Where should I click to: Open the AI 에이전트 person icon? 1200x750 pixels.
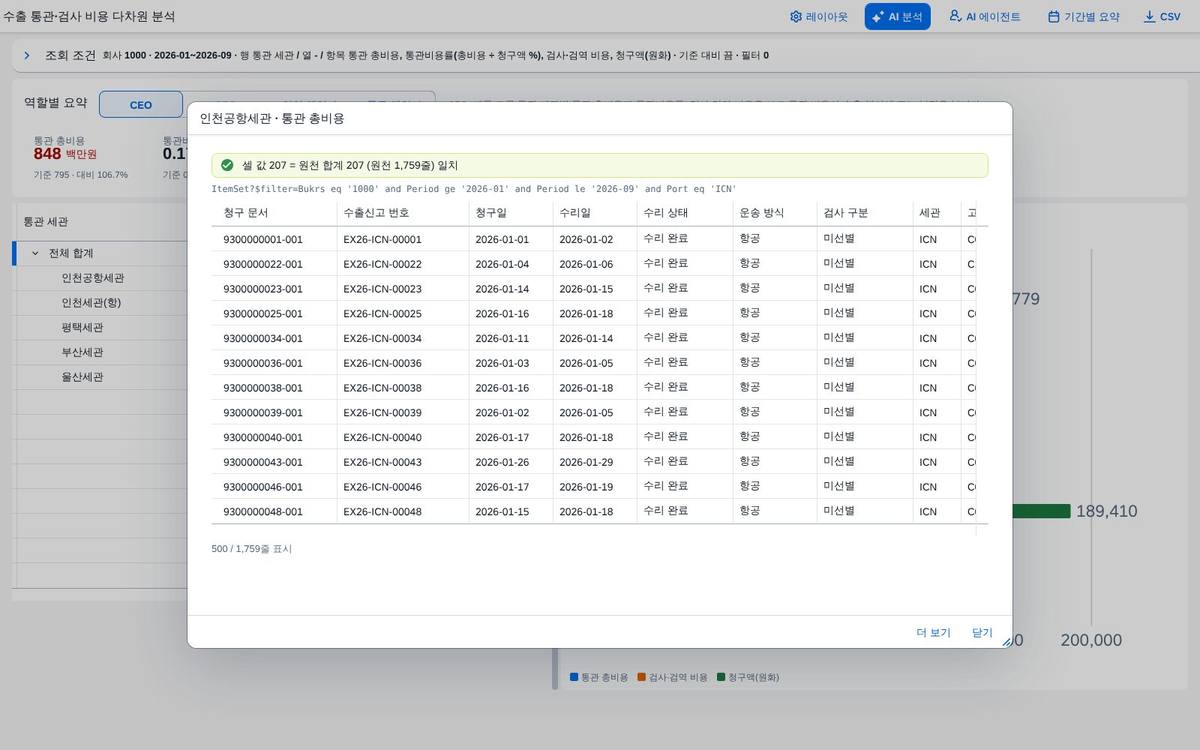955,16
